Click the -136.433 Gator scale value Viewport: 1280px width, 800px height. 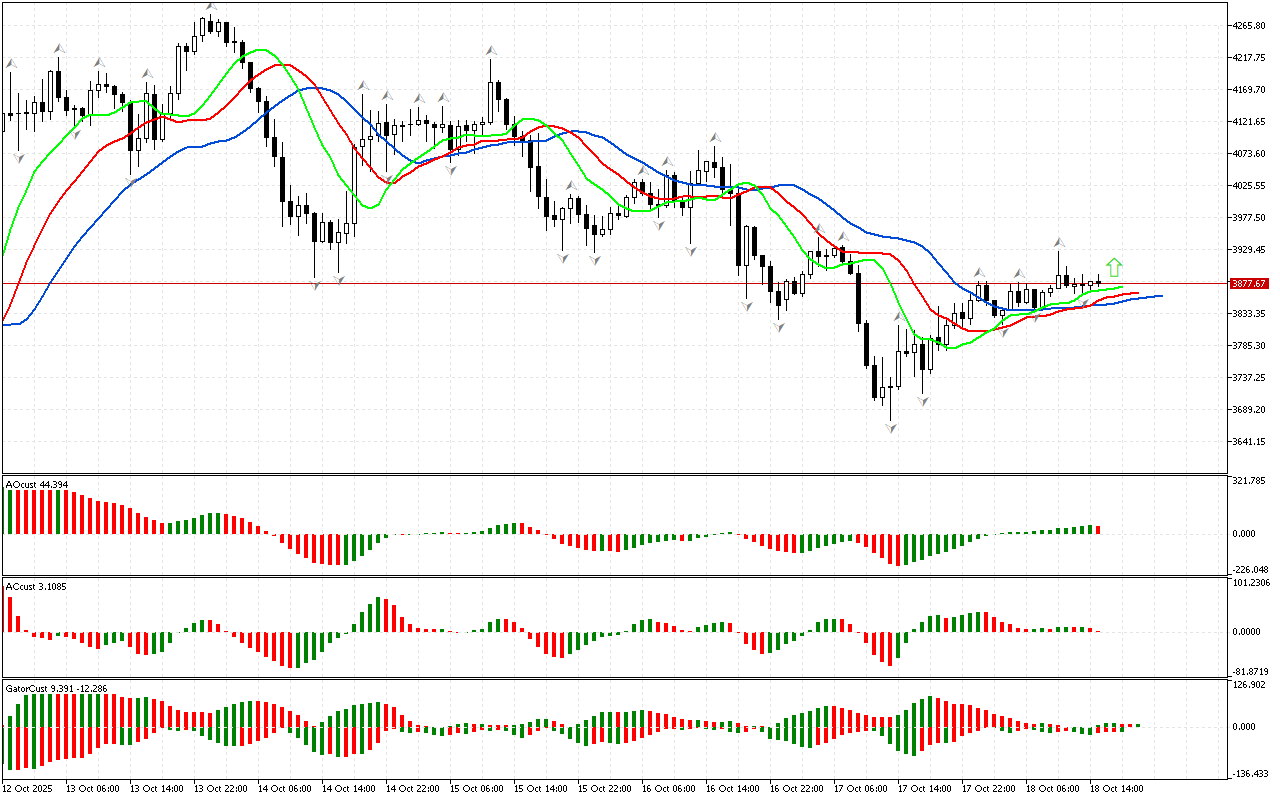click(x=1249, y=774)
